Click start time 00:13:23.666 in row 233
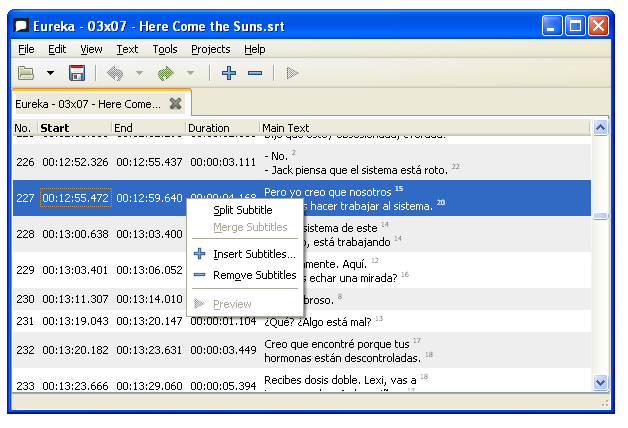Screen dimensions: 628x428 click(75, 386)
